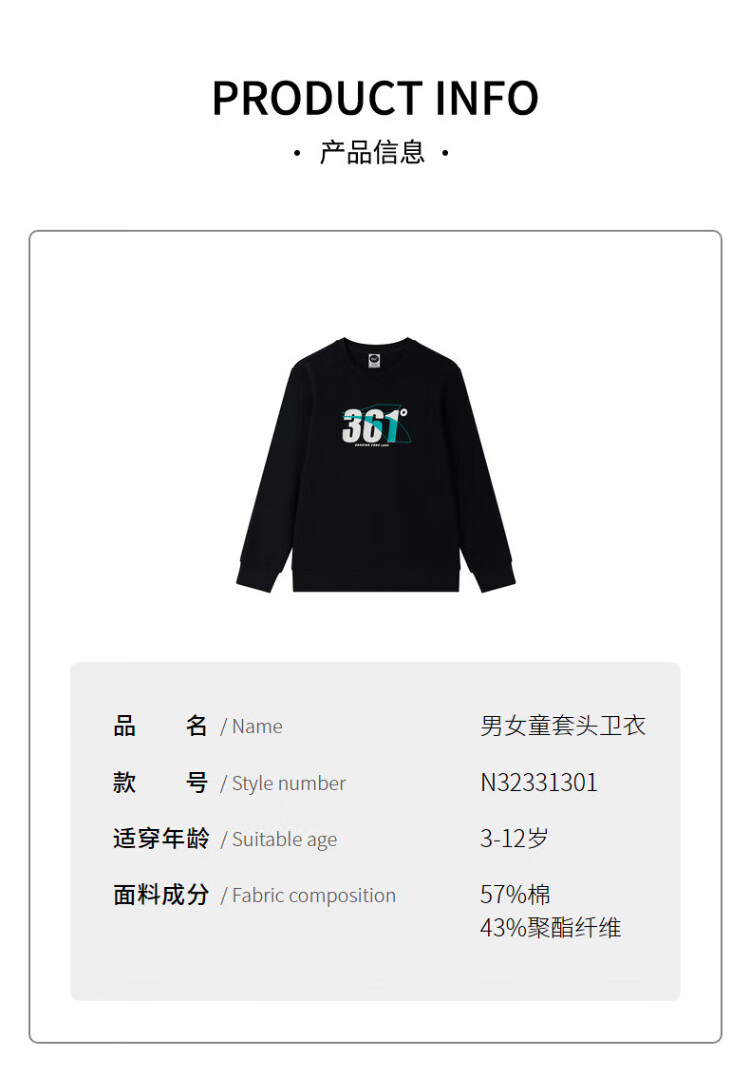This screenshot has width=750, height=1075.
Task: Click the 面料成分 / Fabric composition label
Action: [254, 895]
